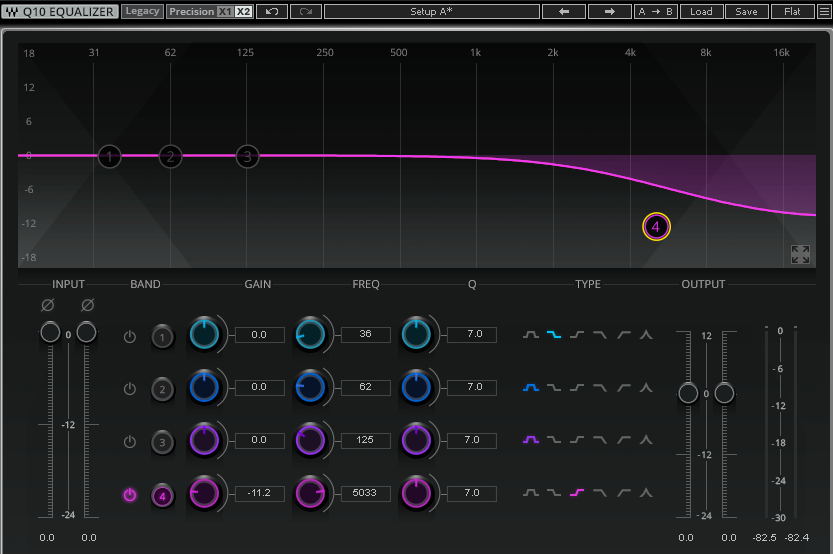Go to next preset with right arrow

click(x=609, y=11)
